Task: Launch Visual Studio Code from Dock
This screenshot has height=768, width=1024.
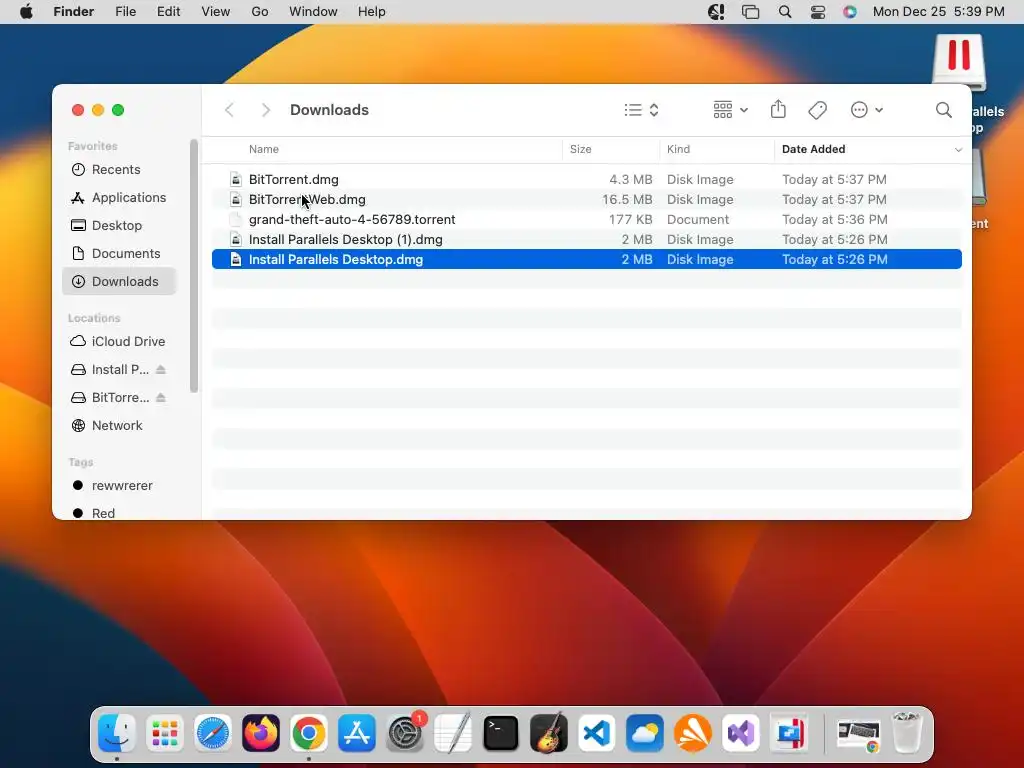Action: (597, 733)
